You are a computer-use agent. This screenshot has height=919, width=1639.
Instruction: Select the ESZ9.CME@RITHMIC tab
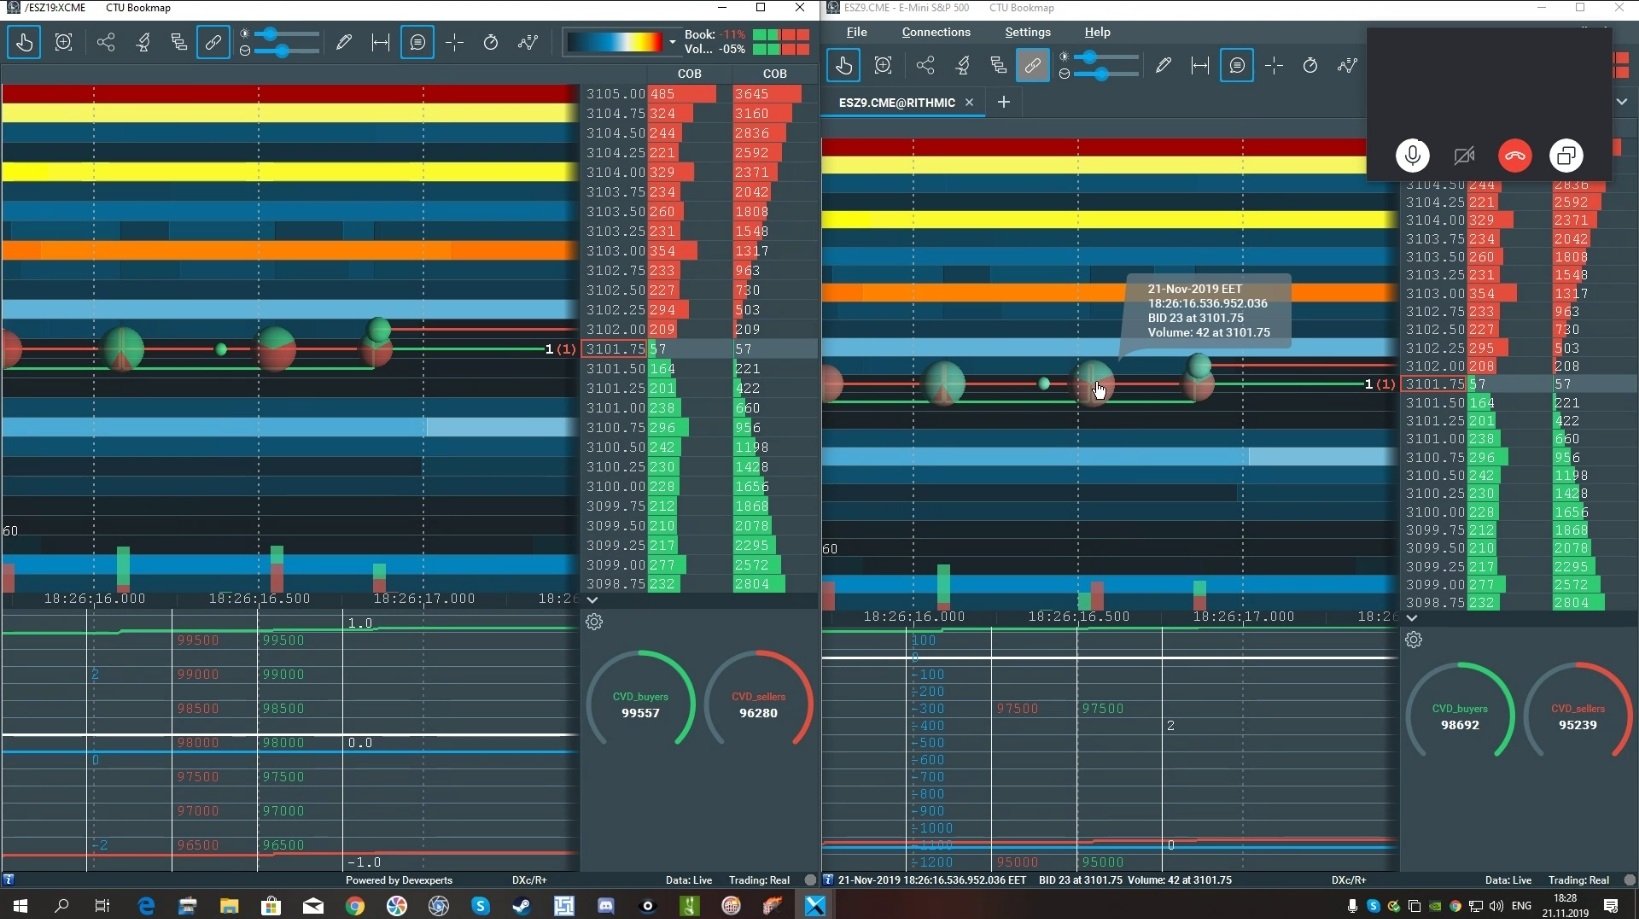[x=896, y=102]
